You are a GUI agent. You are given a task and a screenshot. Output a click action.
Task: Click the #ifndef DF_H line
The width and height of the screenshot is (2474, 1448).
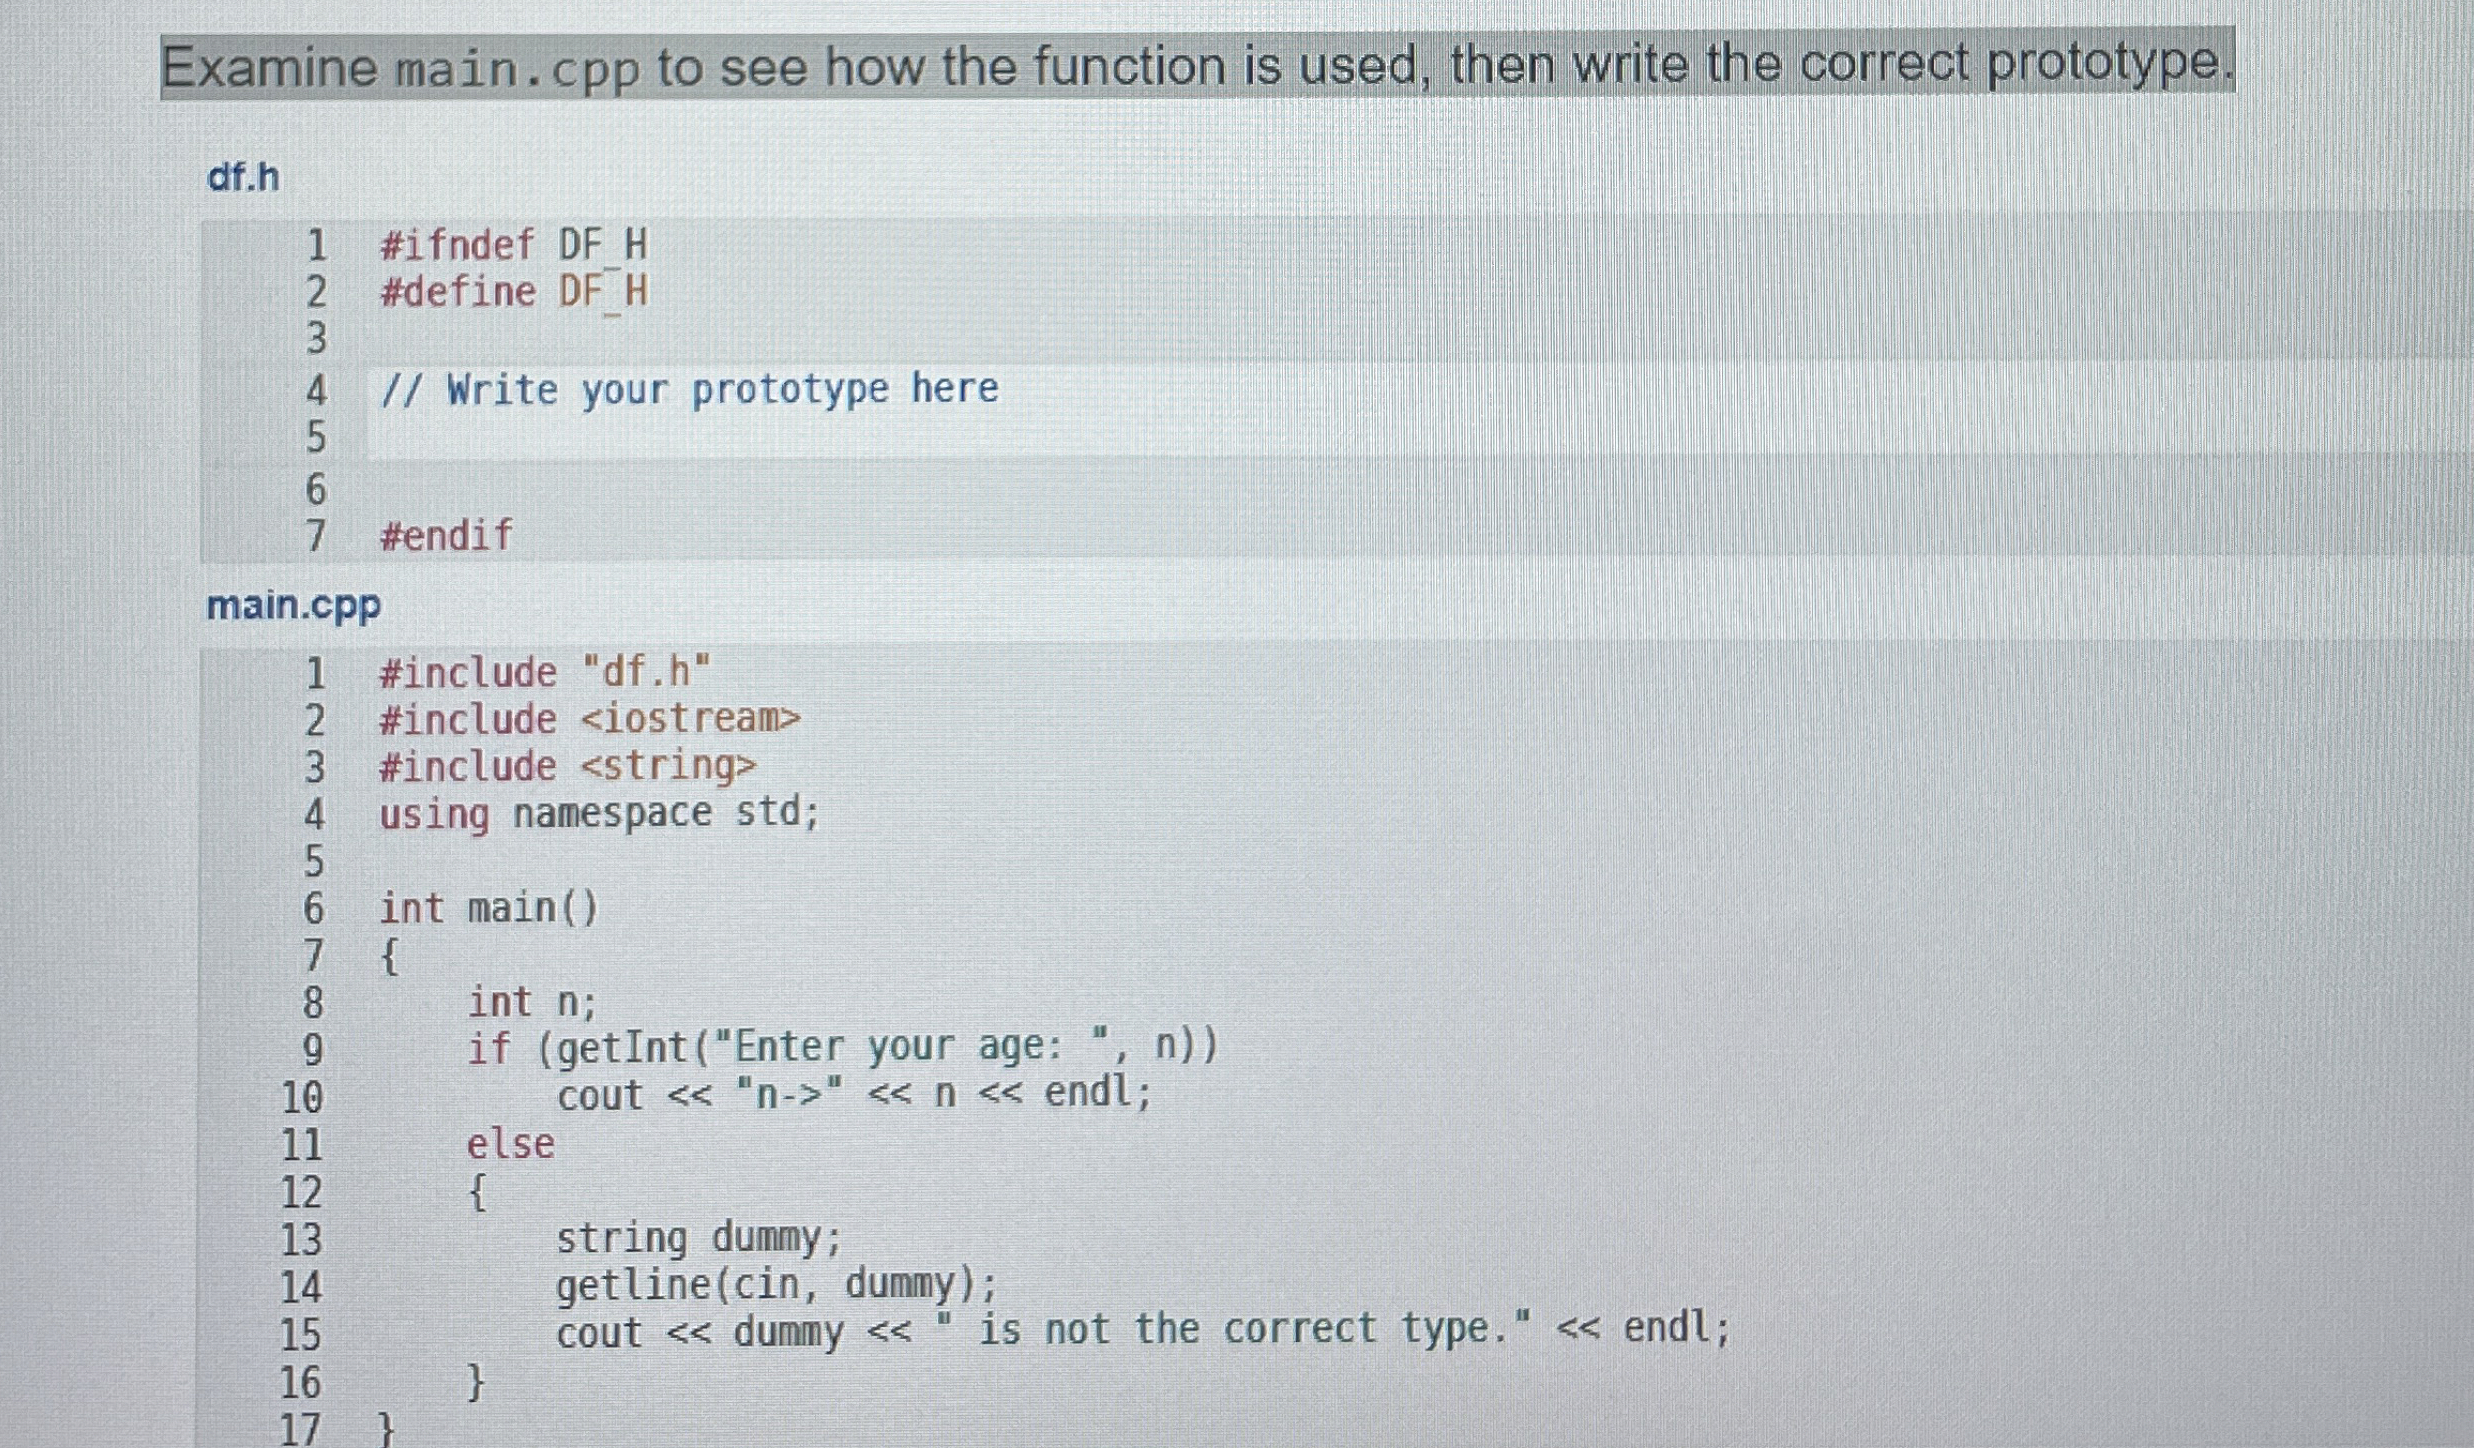point(513,245)
